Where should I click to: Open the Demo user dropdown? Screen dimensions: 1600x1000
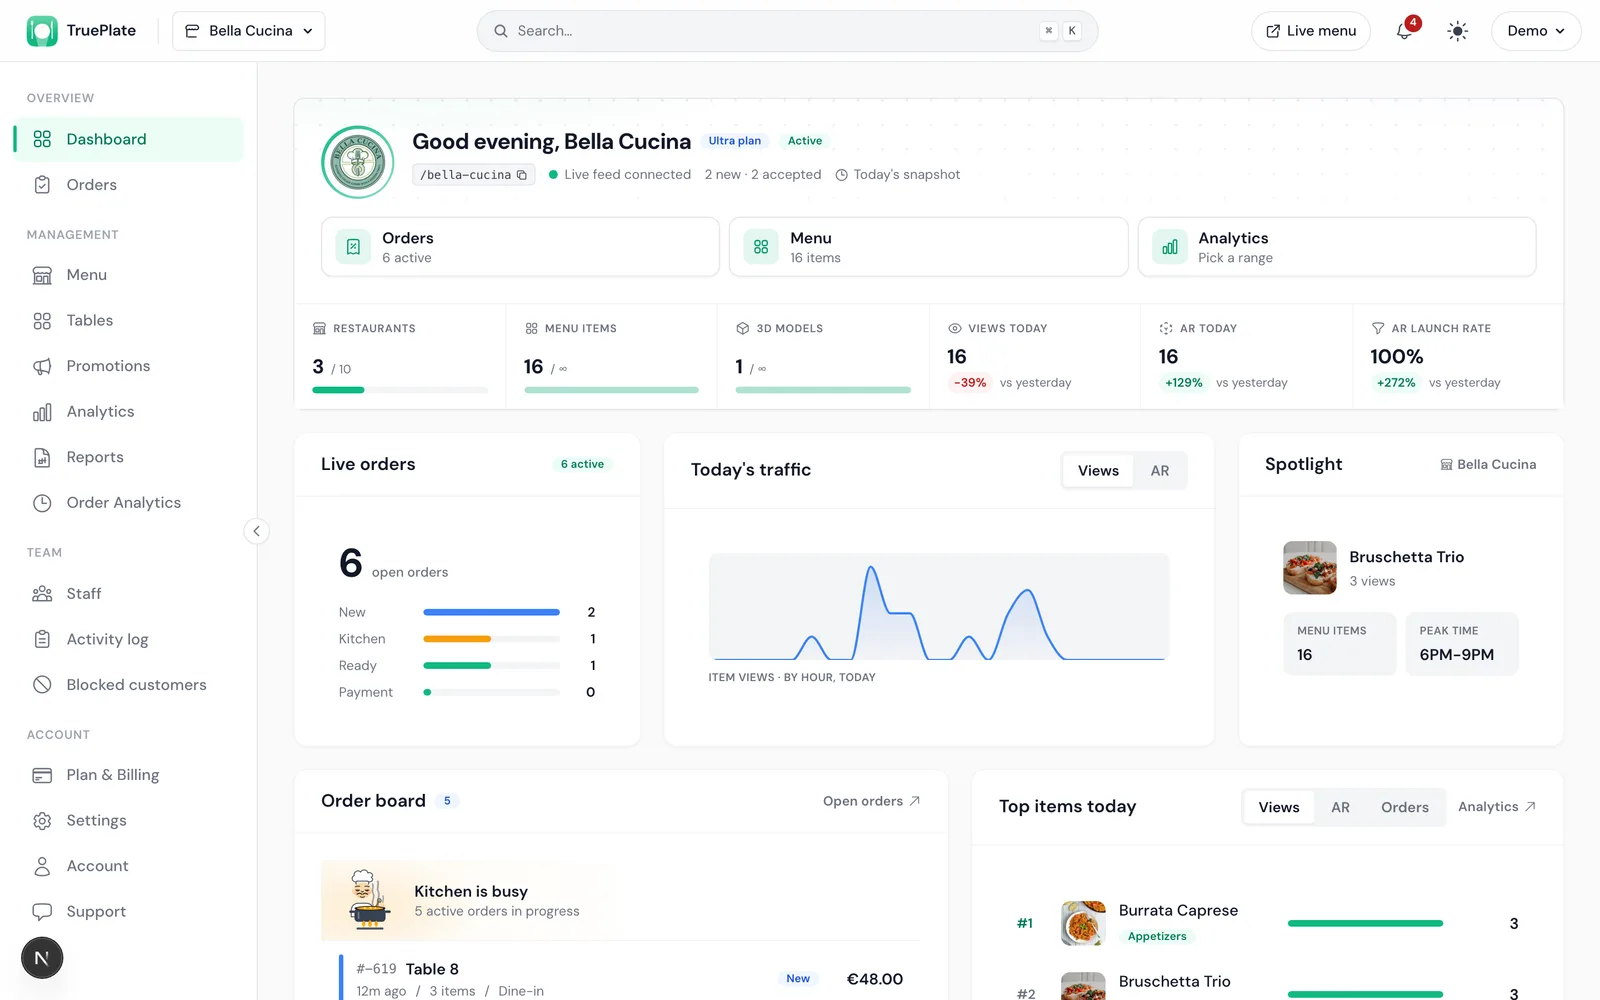tap(1536, 31)
